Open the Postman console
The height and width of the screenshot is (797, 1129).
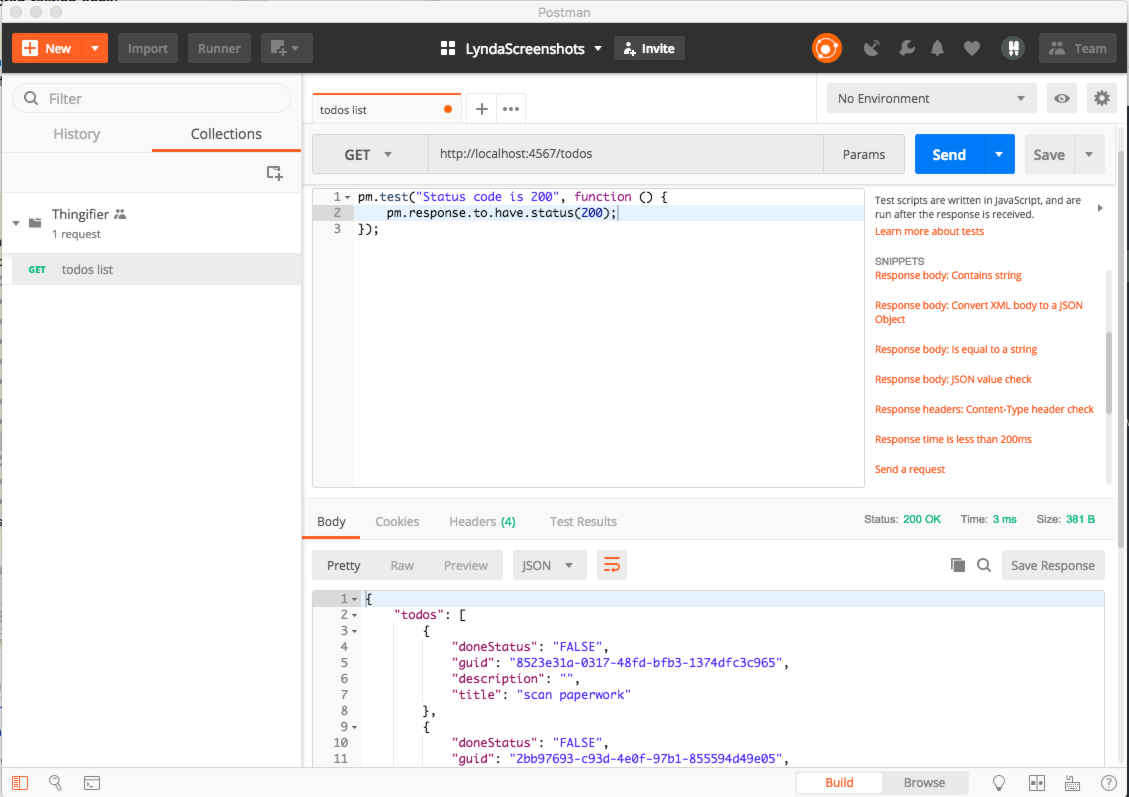[x=92, y=783]
